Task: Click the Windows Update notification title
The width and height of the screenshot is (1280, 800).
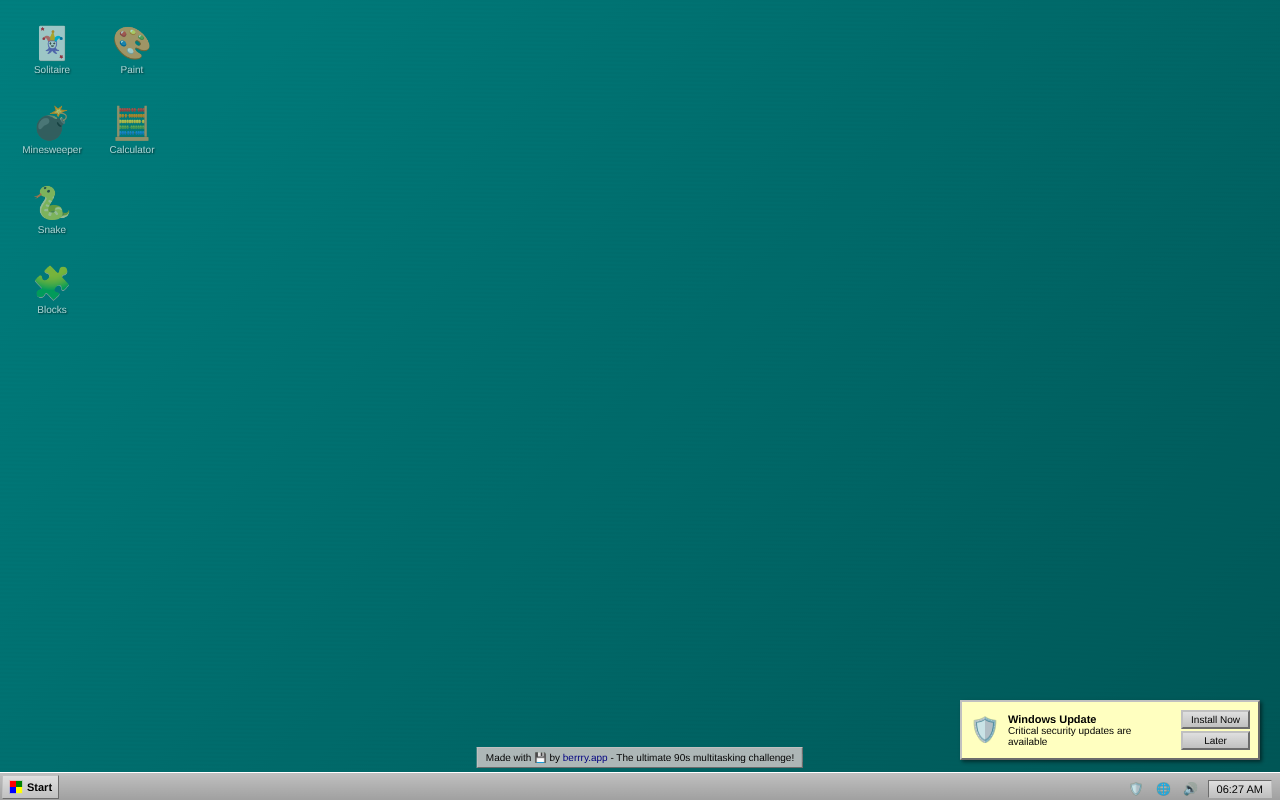Action: pyautogui.click(x=1051, y=719)
